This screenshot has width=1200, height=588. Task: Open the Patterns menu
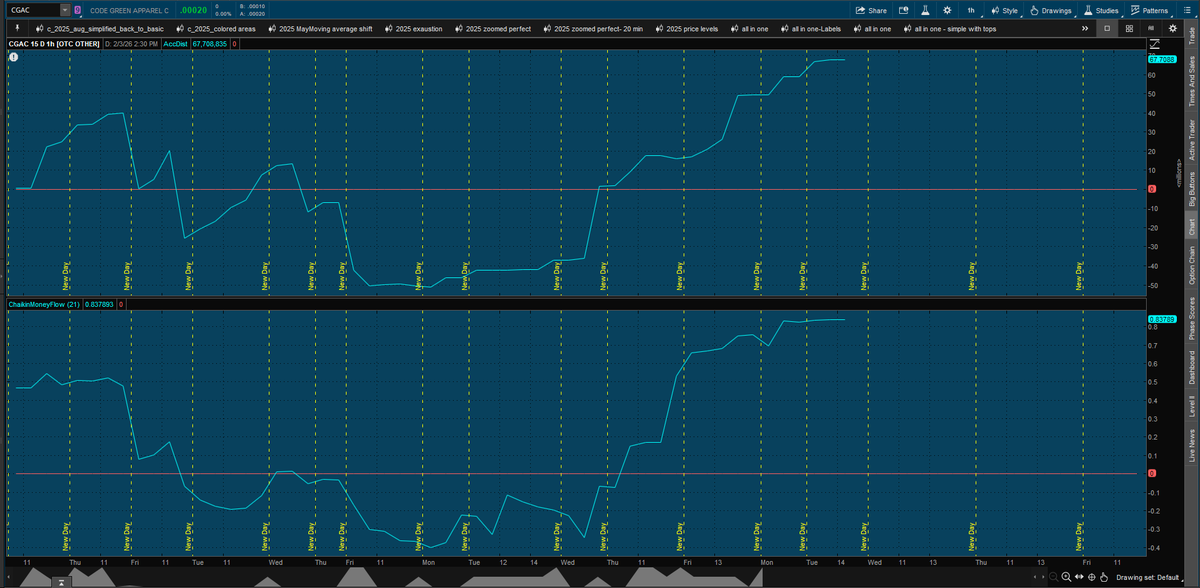1149,10
